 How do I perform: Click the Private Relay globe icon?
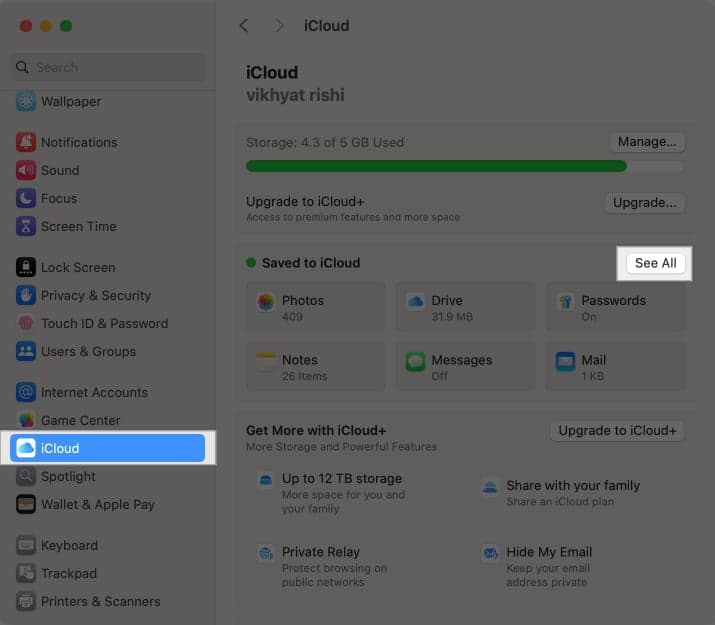point(266,553)
